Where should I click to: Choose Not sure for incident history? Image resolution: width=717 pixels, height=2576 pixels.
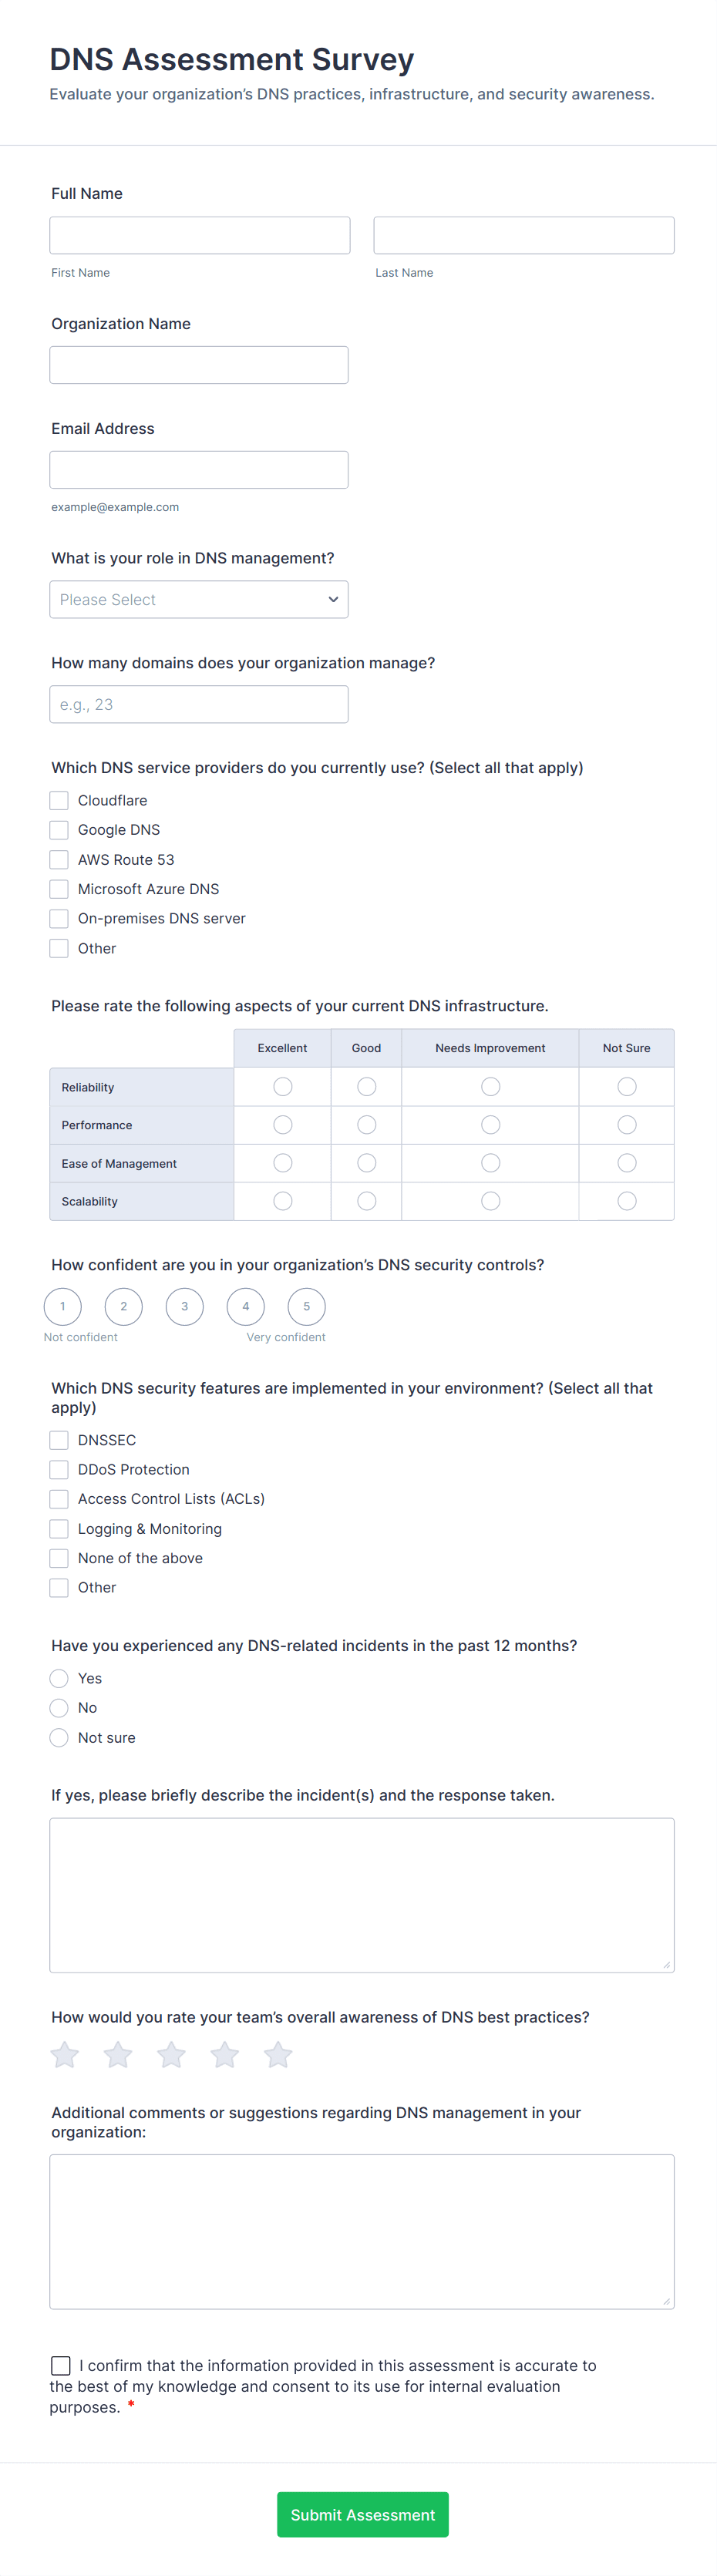click(59, 1737)
